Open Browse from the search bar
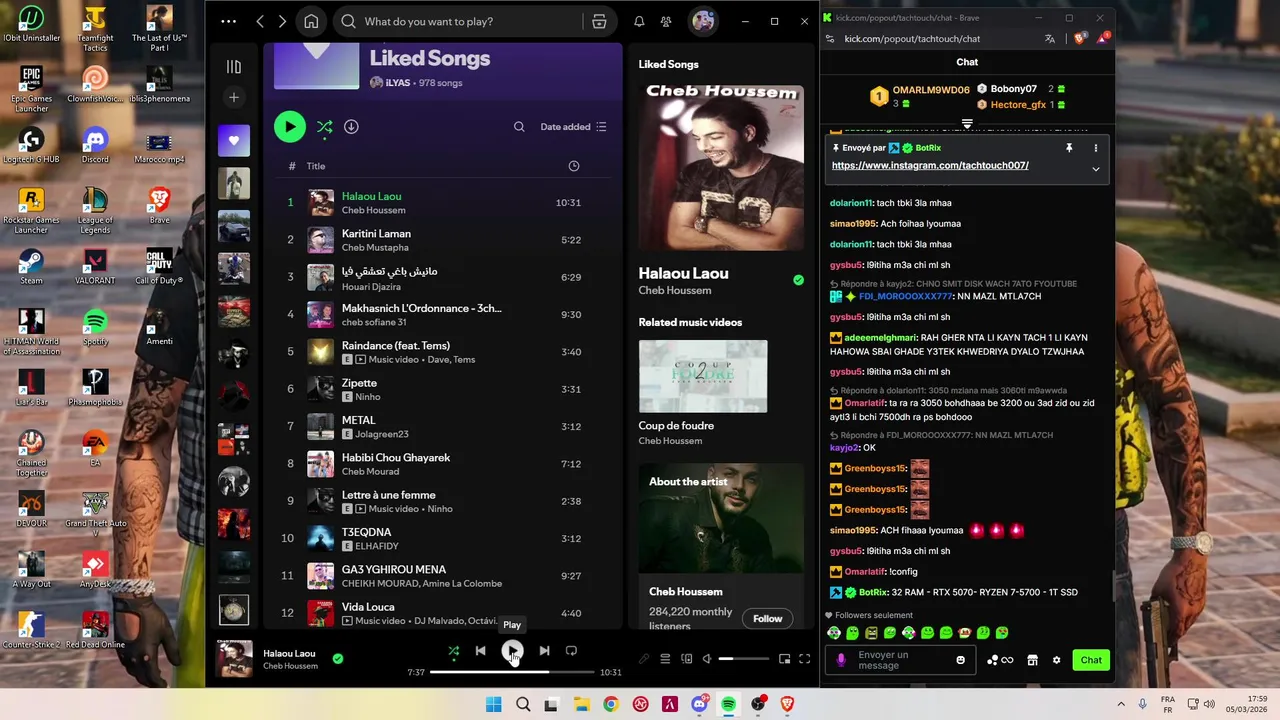This screenshot has width=1280, height=720. [x=599, y=21]
